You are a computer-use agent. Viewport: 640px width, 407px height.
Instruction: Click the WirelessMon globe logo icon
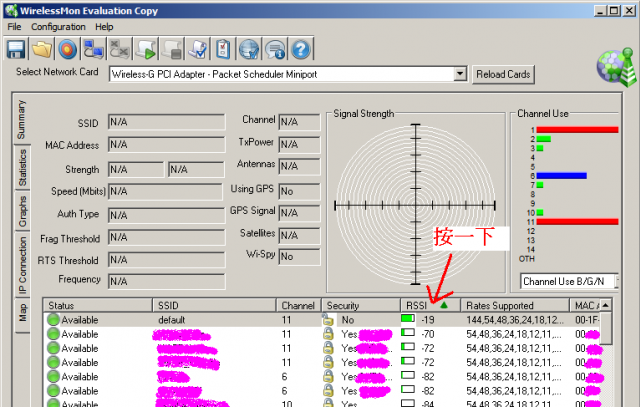click(x=616, y=67)
